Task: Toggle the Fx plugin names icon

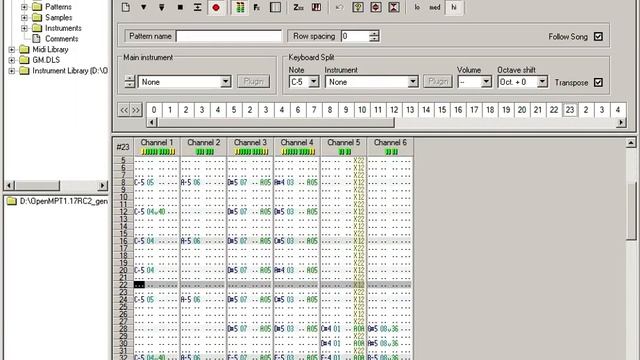Action: point(257,7)
